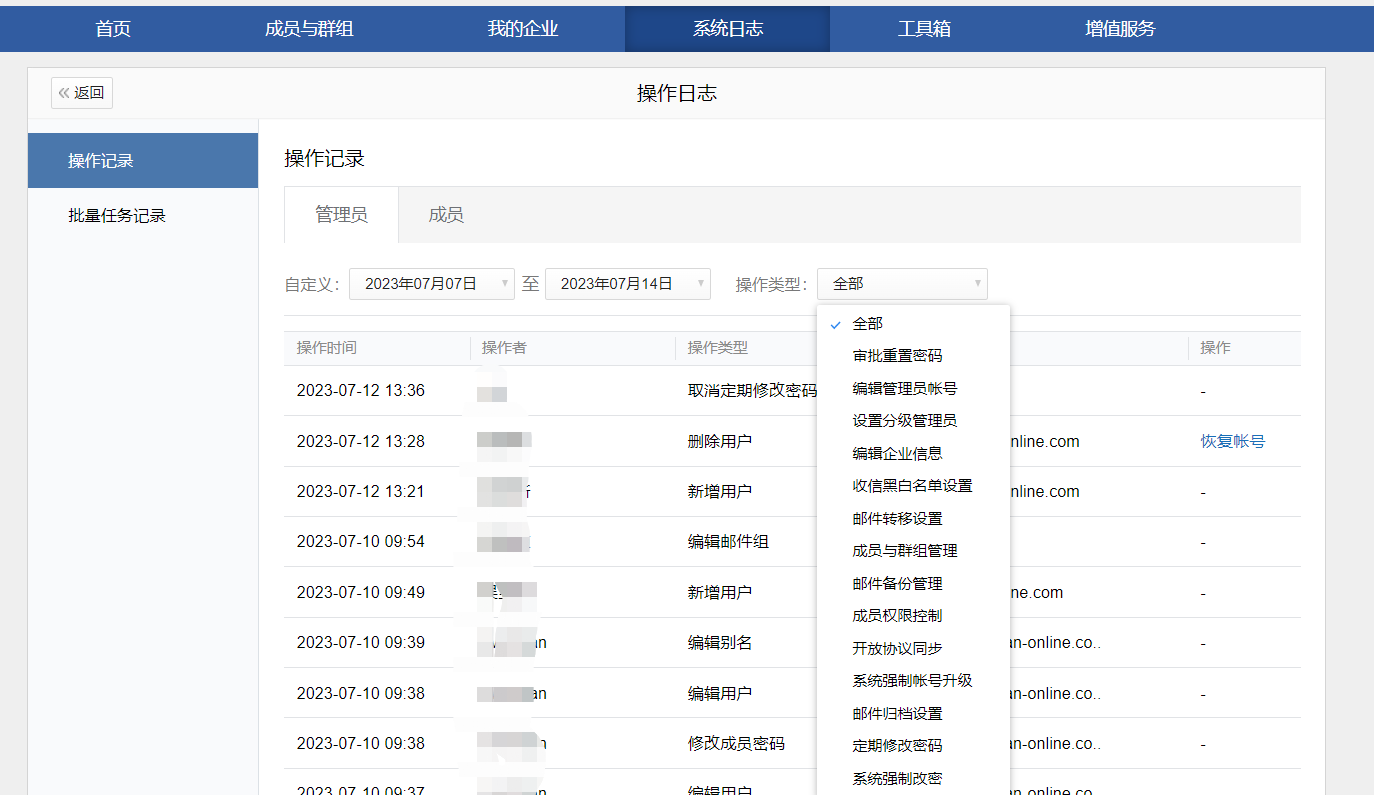The image size is (1374, 795).
Task: Open the start date dropdown 2023年07月07日
Action: [431, 284]
